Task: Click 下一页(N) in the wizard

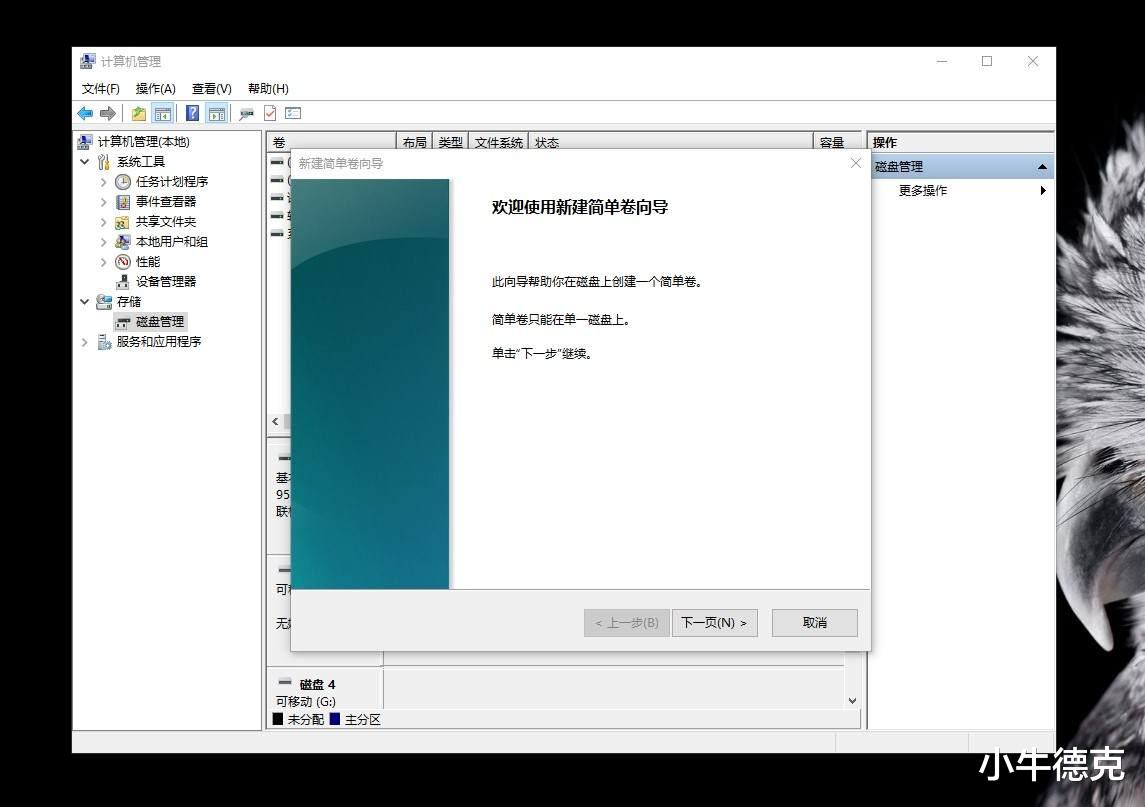Action: (714, 622)
